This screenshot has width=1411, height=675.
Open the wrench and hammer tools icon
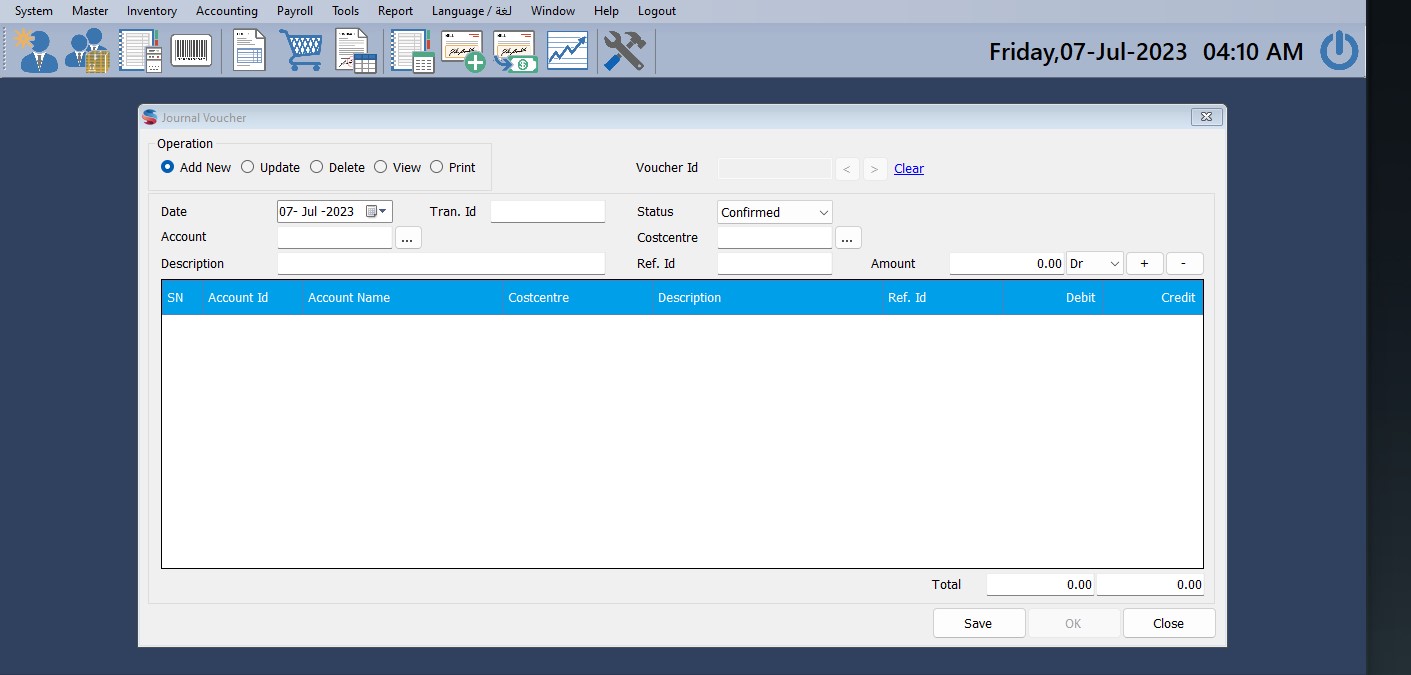[x=624, y=50]
